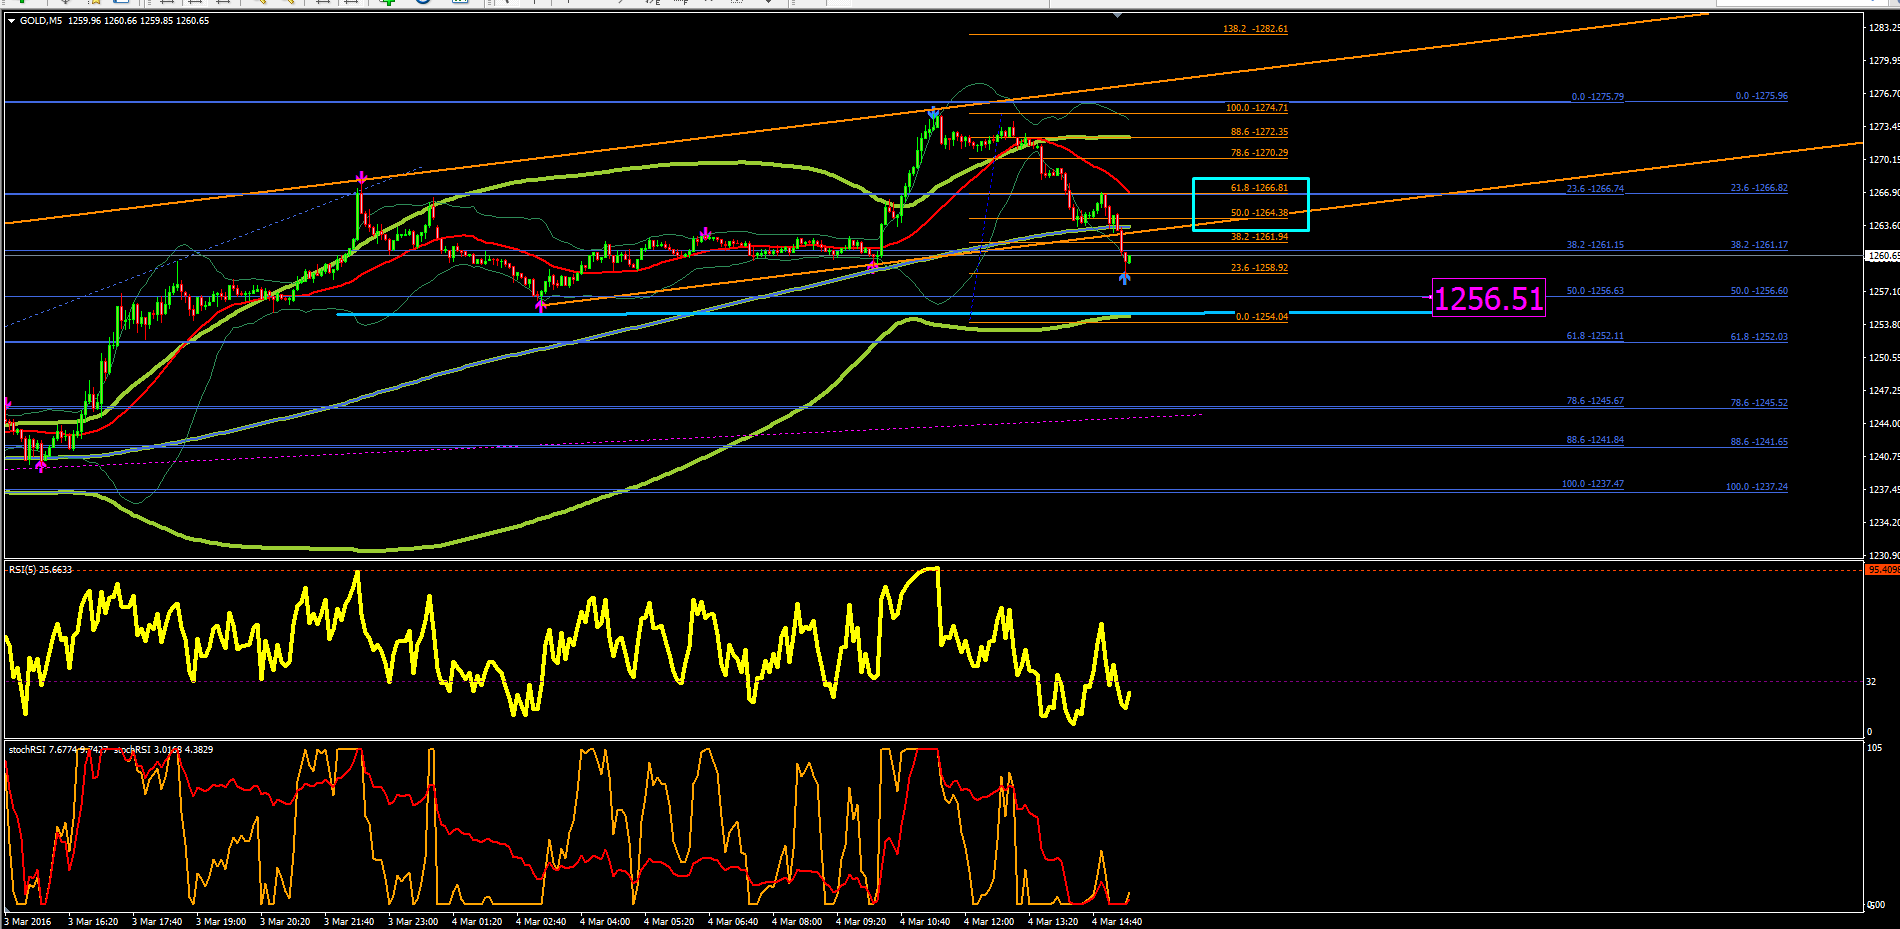This screenshot has height=929, width=1900.
Task: Click the blue Fibonacci label 100.0 -1237.47
Action: [1593, 484]
